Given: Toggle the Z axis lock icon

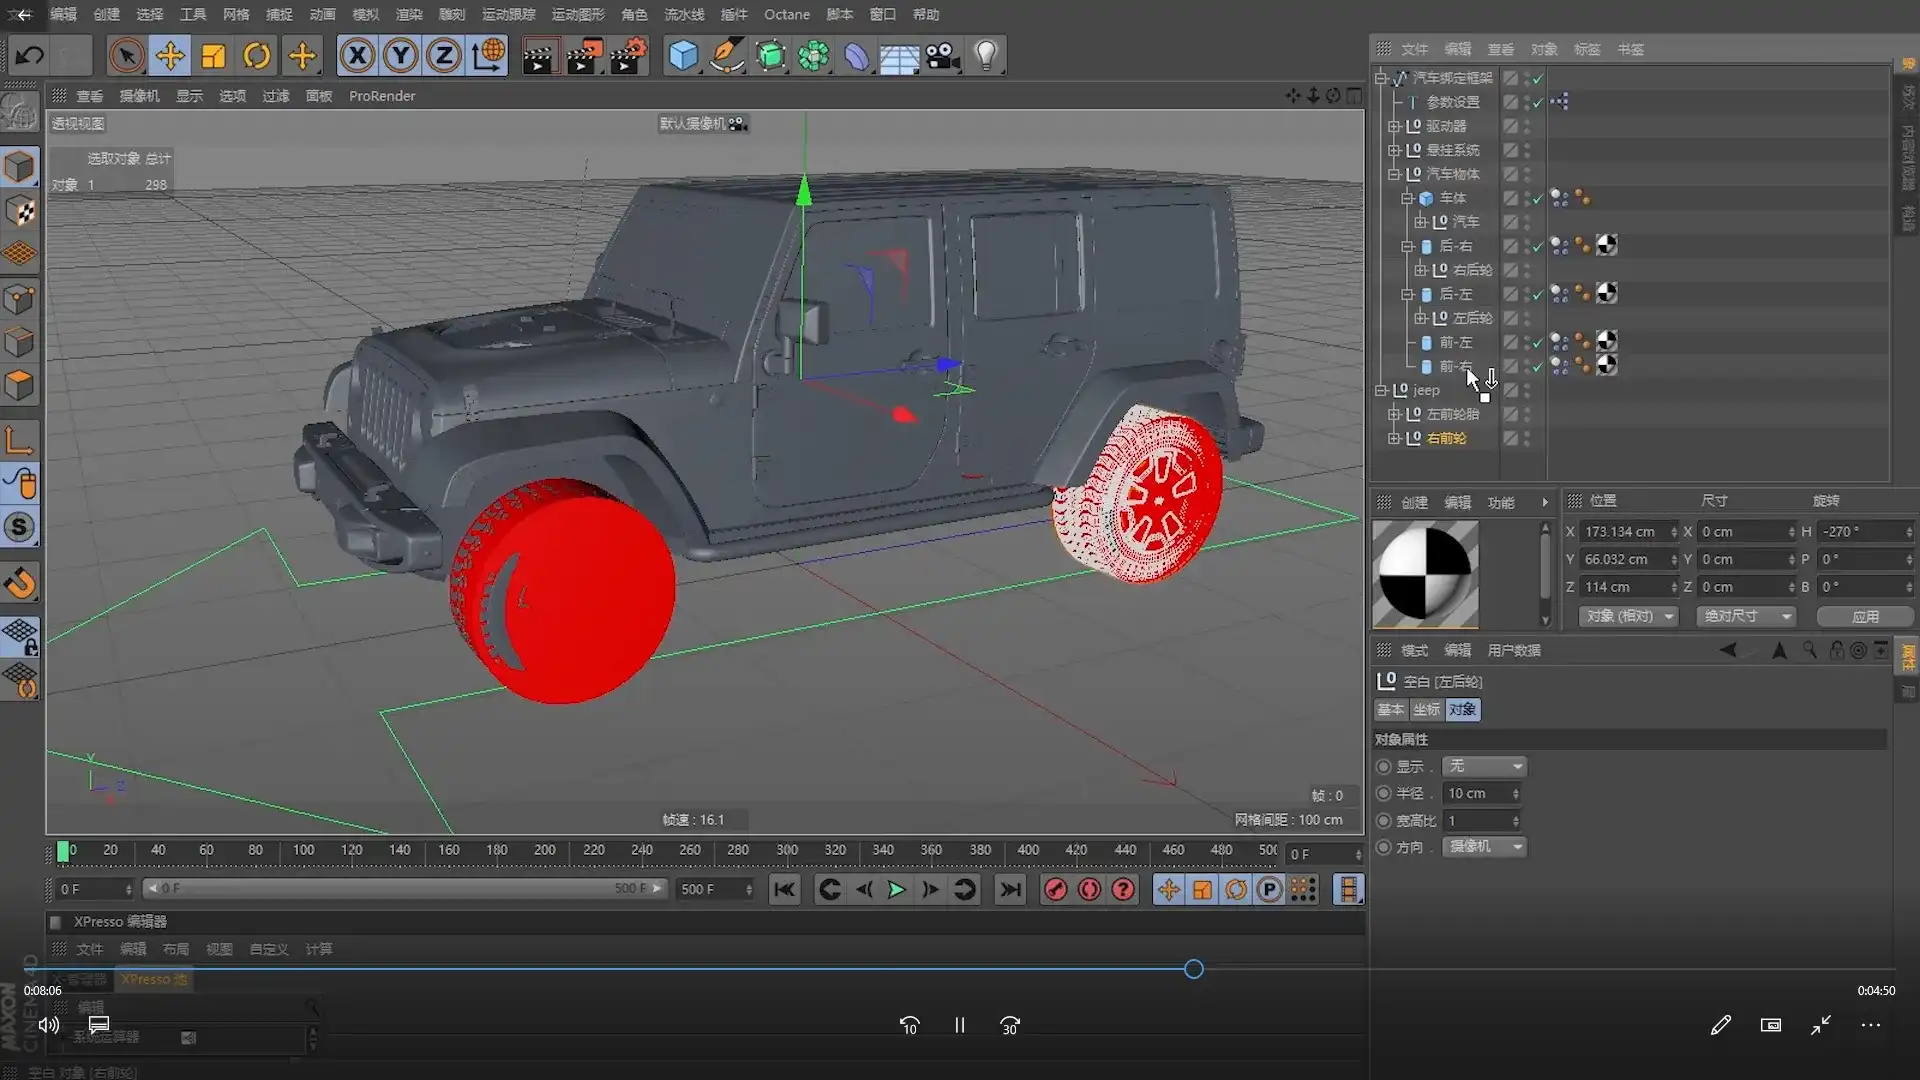Looking at the screenshot, I should (x=441, y=55).
